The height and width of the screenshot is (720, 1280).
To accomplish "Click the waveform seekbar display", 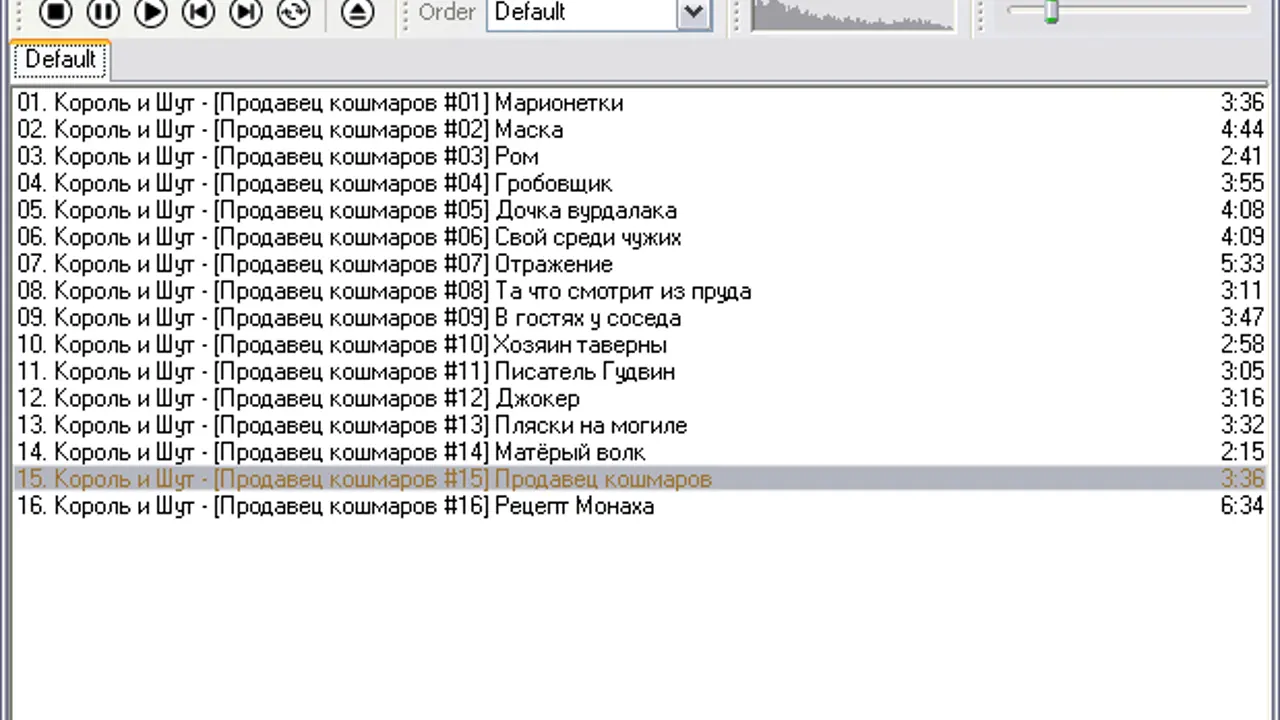I will [852, 14].
